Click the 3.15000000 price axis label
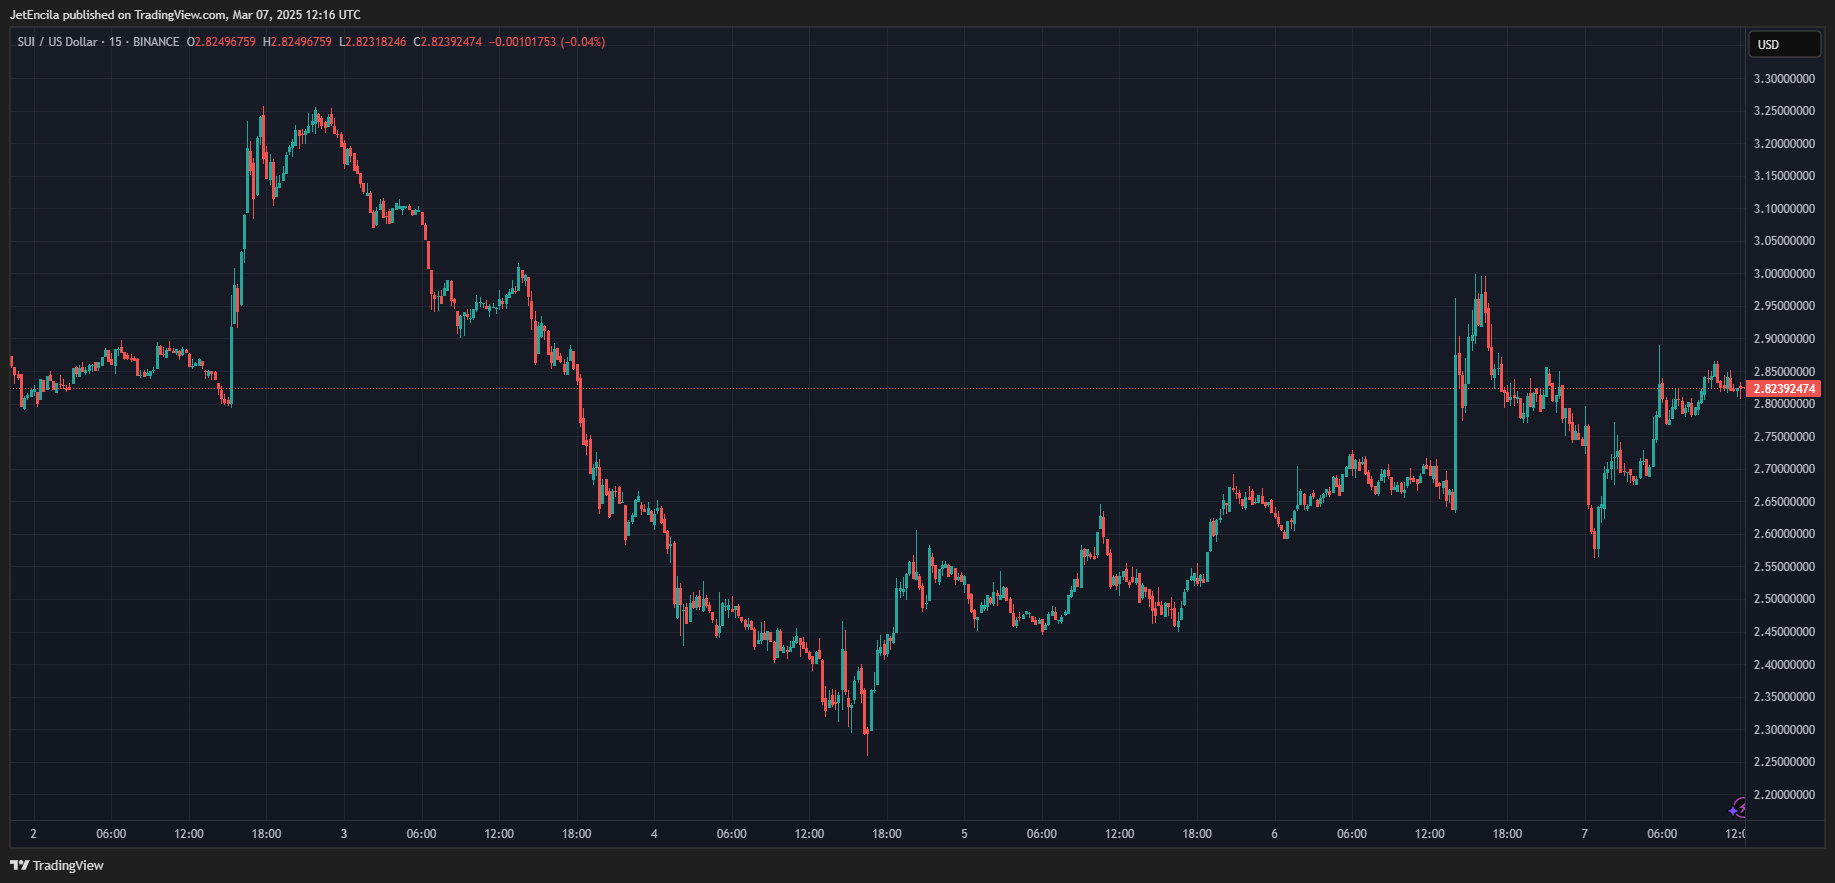The height and width of the screenshot is (883, 1835). click(x=1784, y=176)
